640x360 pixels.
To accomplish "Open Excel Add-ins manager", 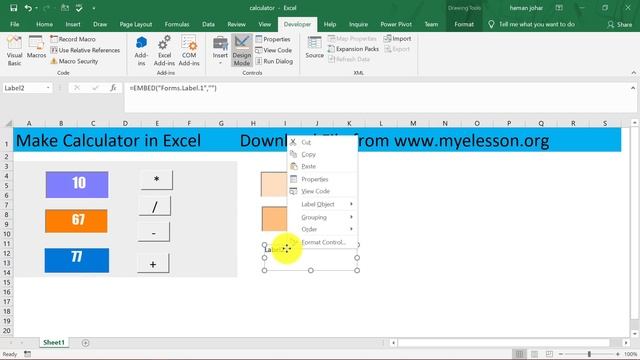I will tap(164, 51).
